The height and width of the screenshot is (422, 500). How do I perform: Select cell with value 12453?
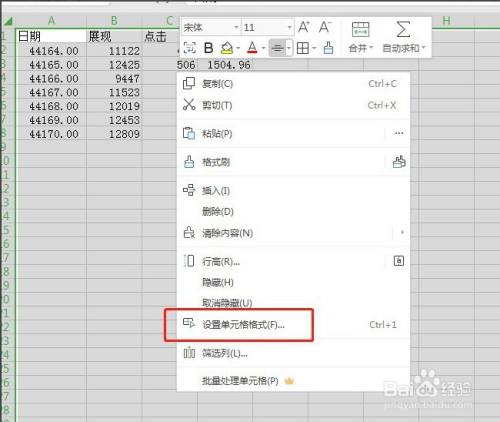click(114, 120)
